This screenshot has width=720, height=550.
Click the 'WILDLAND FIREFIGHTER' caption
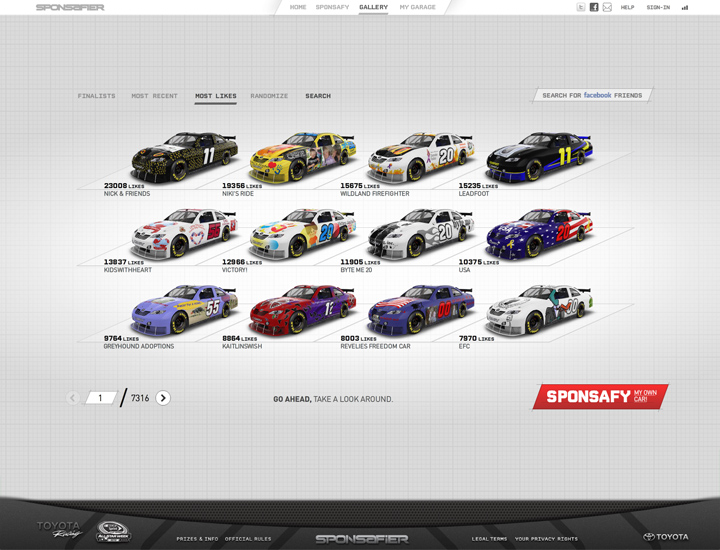pyautogui.click(x=375, y=194)
